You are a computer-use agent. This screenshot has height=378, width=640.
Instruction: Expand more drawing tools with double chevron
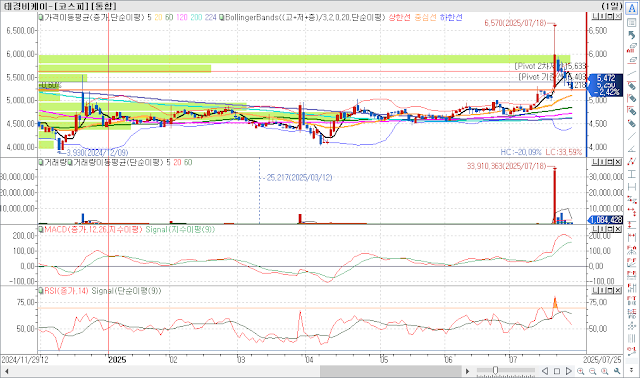[x=631, y=369]
